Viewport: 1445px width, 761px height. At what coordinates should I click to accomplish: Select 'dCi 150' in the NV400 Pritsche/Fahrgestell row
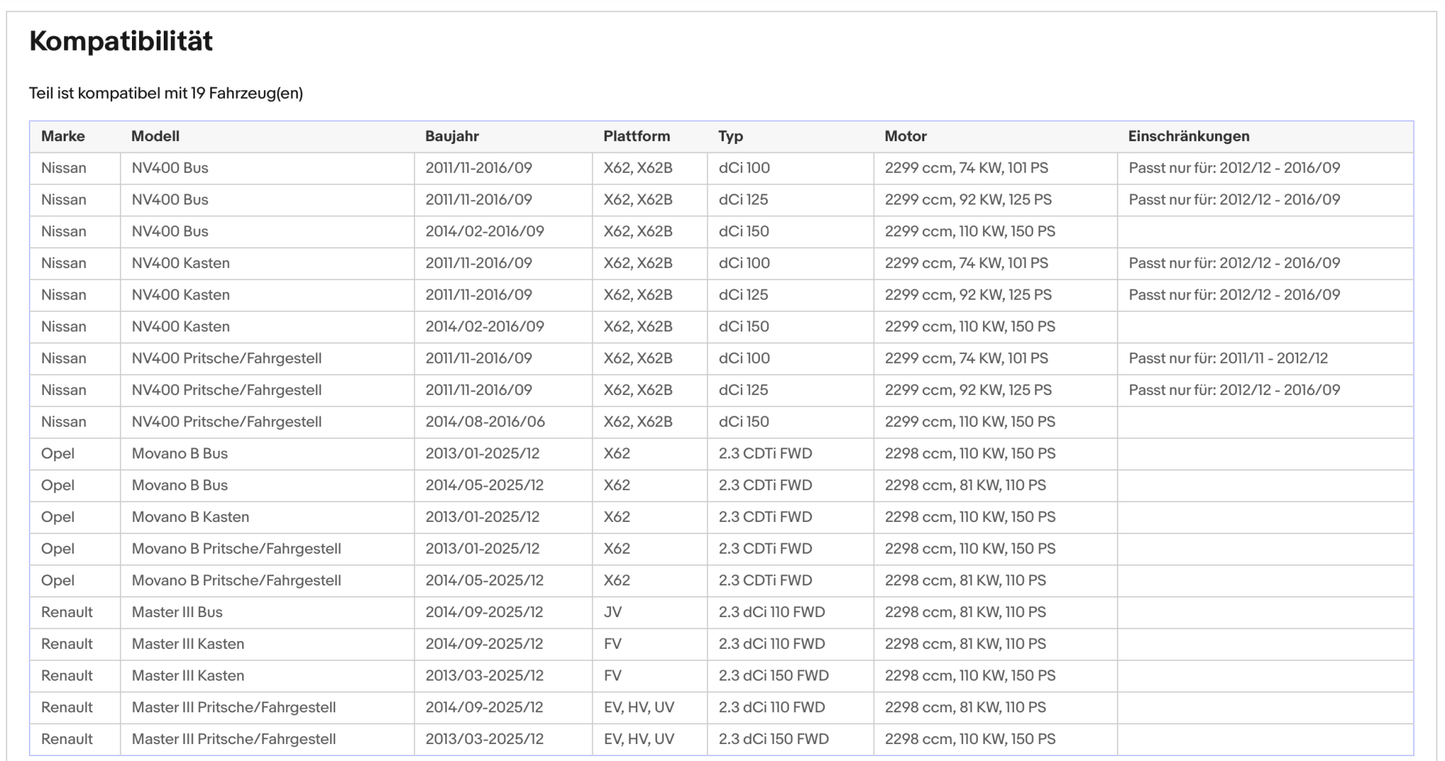point(744,422)
